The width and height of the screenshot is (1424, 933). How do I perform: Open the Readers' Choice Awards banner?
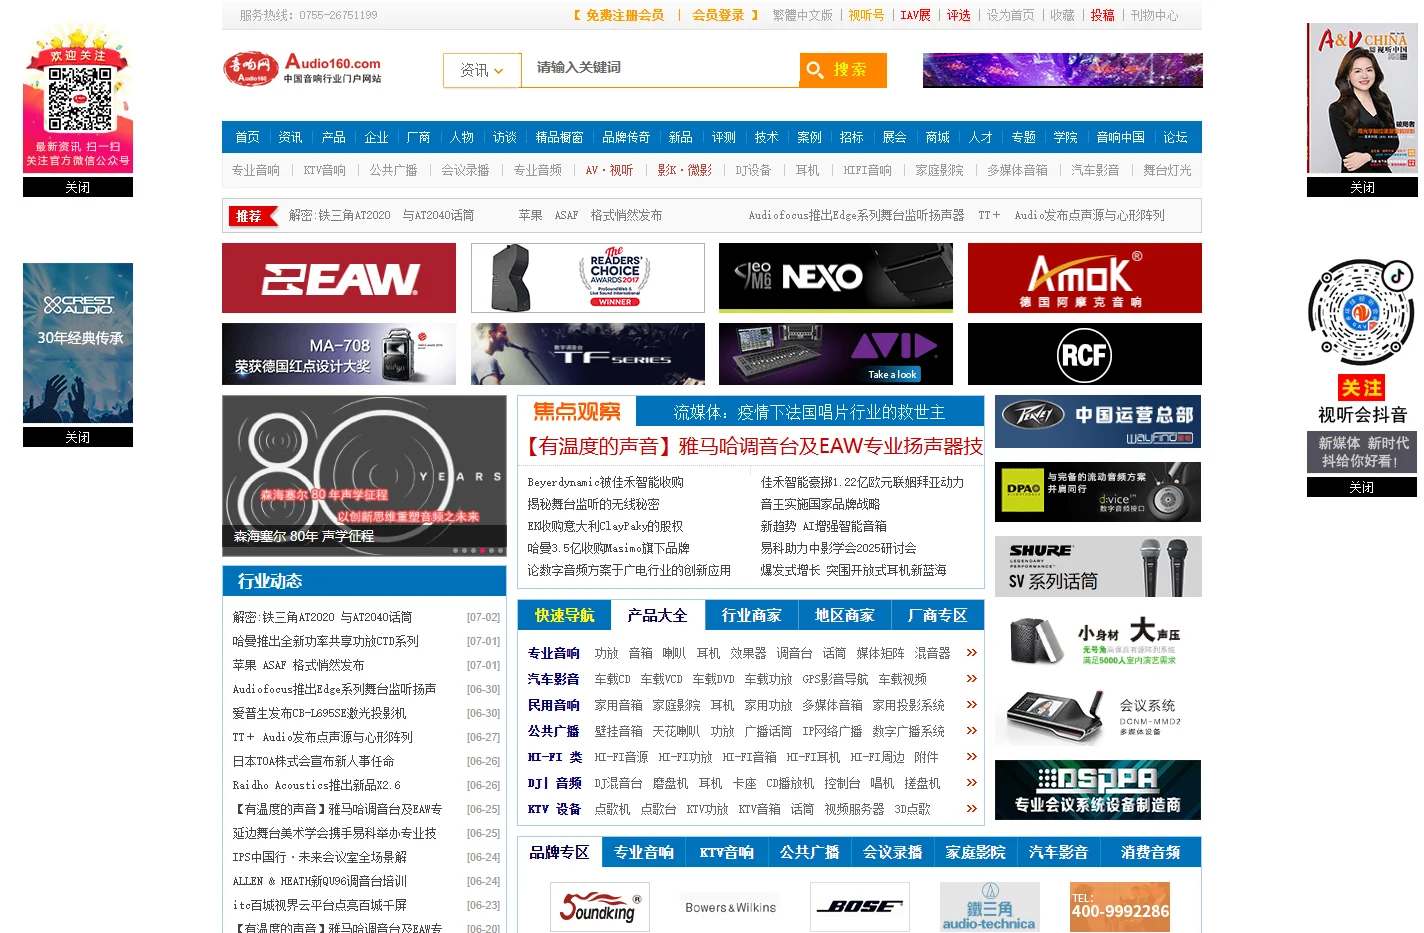pos(588,278)
